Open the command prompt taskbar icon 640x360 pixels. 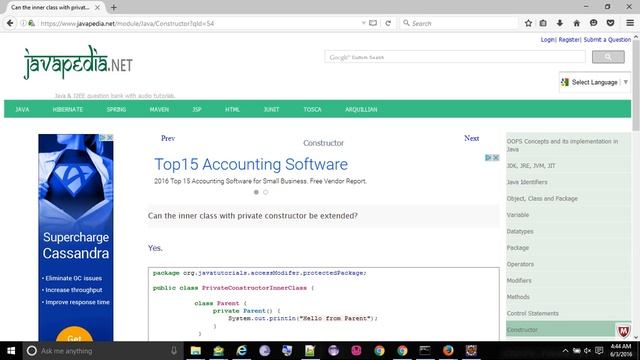[x=425, y=351]
